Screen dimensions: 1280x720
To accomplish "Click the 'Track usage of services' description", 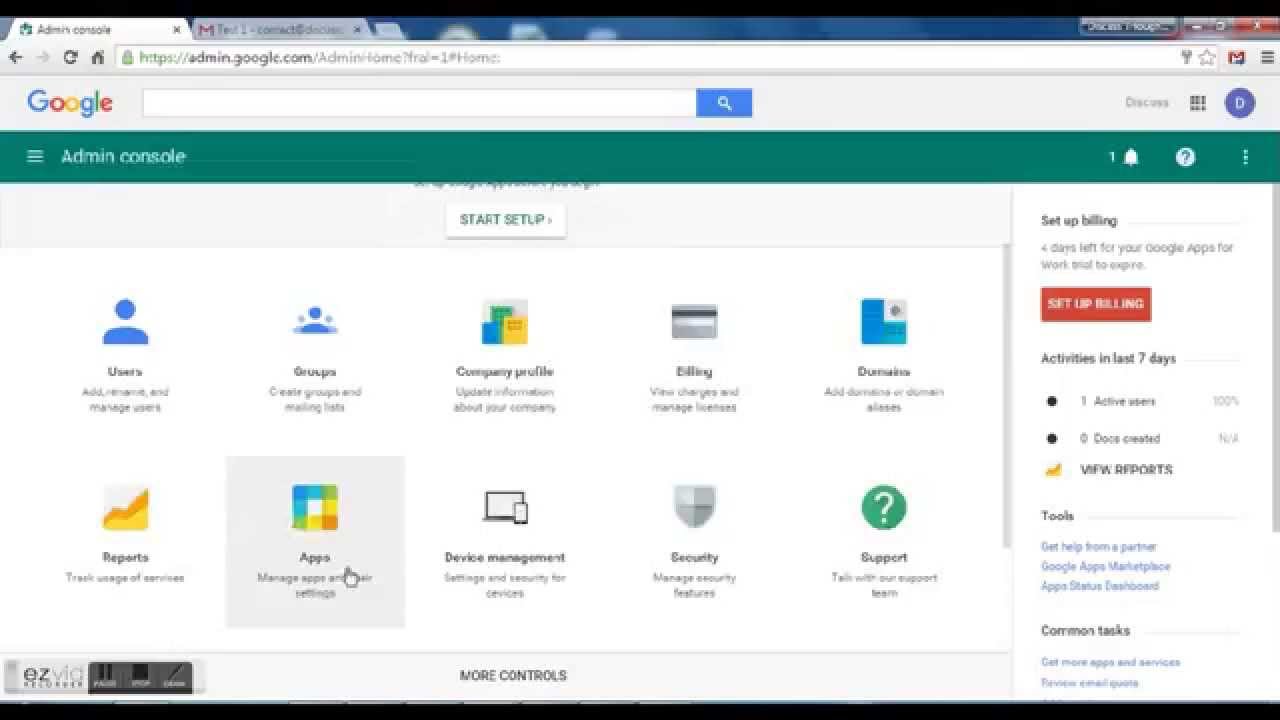I will pos(125,578).
